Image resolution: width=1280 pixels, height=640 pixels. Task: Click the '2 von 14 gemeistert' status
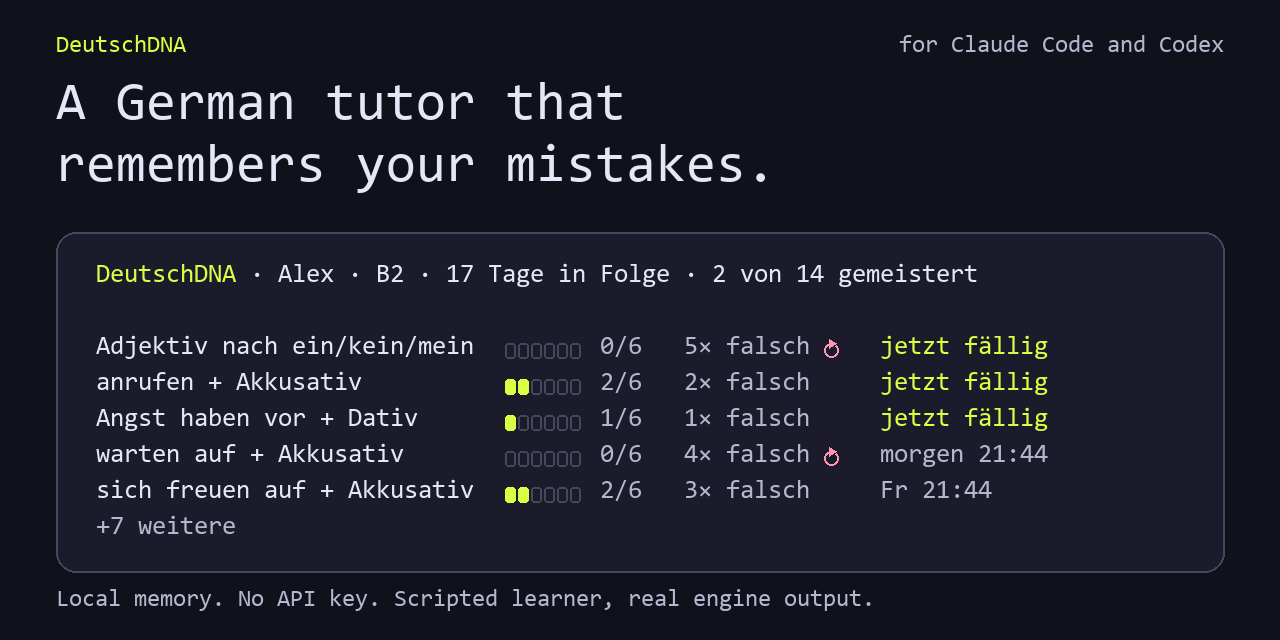(x=845, y=274)
